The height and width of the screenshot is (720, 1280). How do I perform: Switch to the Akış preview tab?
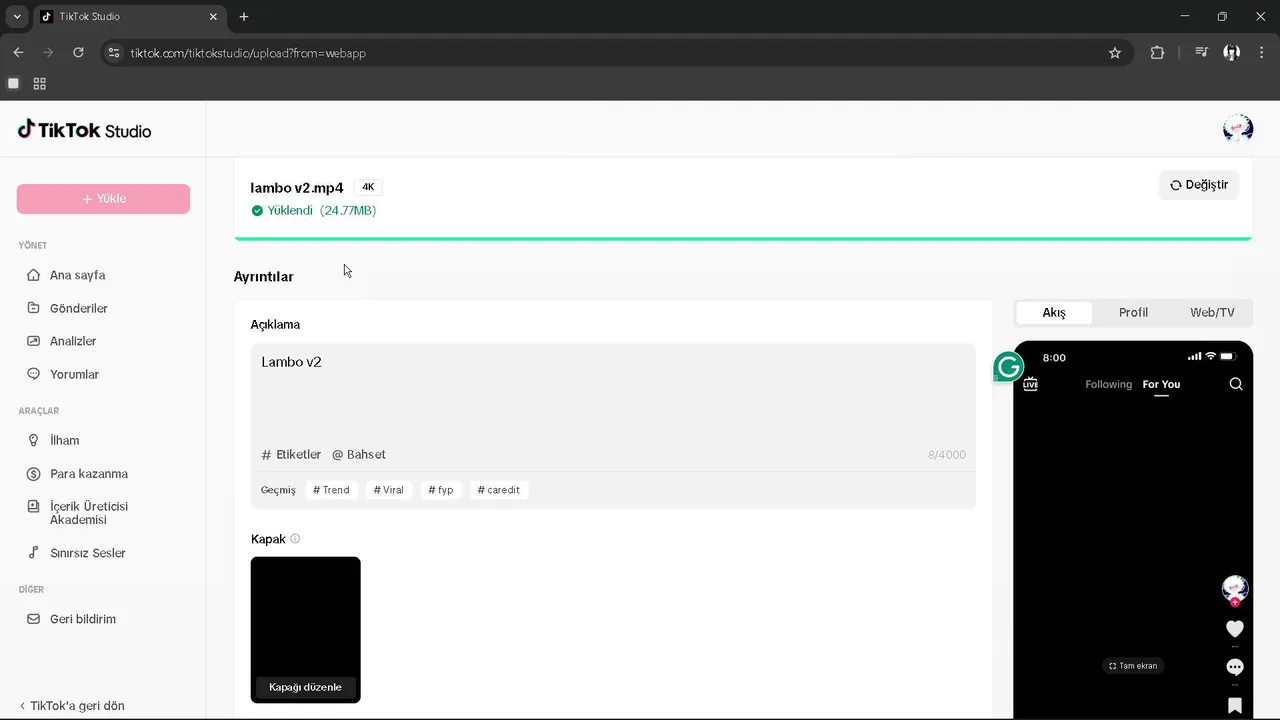1054,313
